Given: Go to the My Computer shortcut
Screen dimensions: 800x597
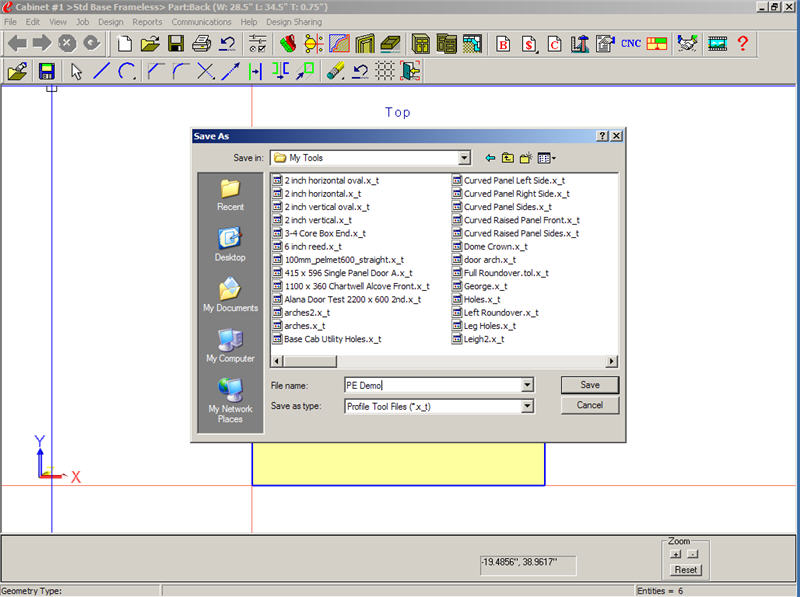Looking at the screenshot, I should pos(230,345).
